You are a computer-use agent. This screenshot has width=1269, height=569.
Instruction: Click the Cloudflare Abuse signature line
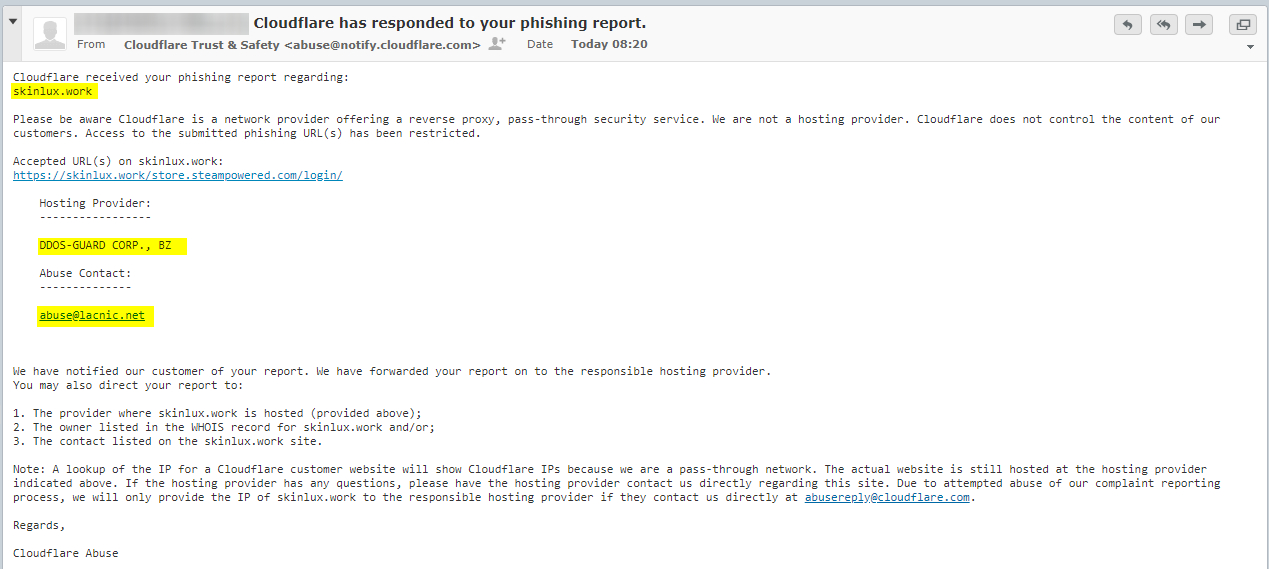tap(65, 553)
